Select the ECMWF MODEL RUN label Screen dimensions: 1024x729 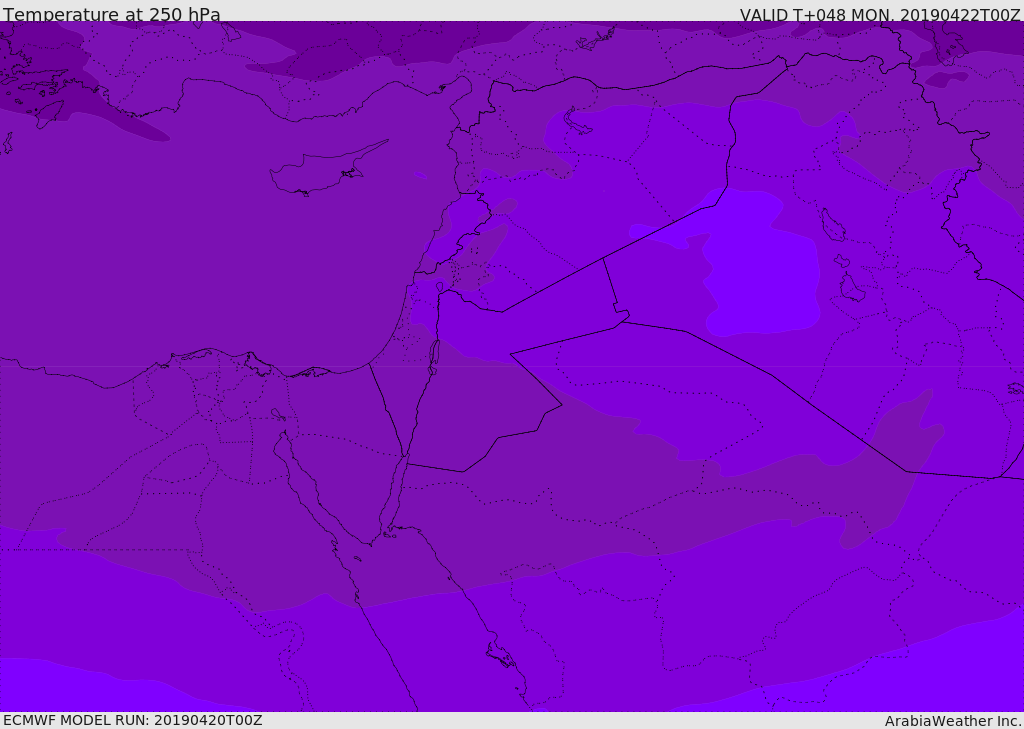click(132, 720)
